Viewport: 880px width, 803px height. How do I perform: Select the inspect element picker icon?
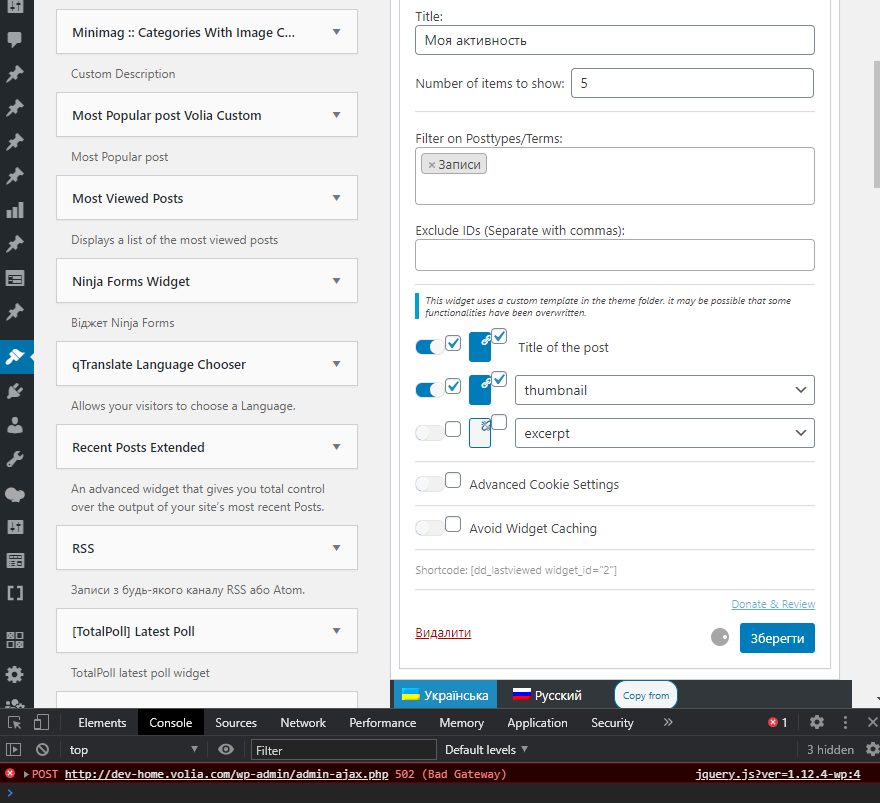[x=15, y=722]
